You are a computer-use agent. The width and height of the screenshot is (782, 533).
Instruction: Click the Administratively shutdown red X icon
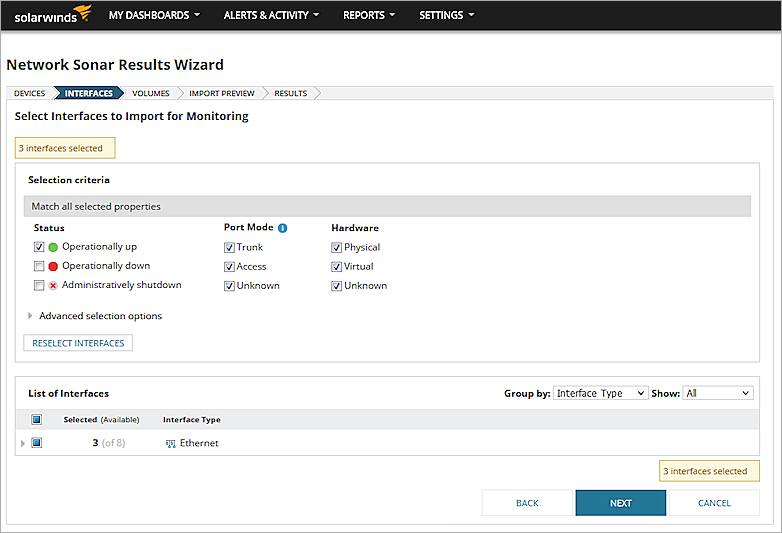pos(53,285)
